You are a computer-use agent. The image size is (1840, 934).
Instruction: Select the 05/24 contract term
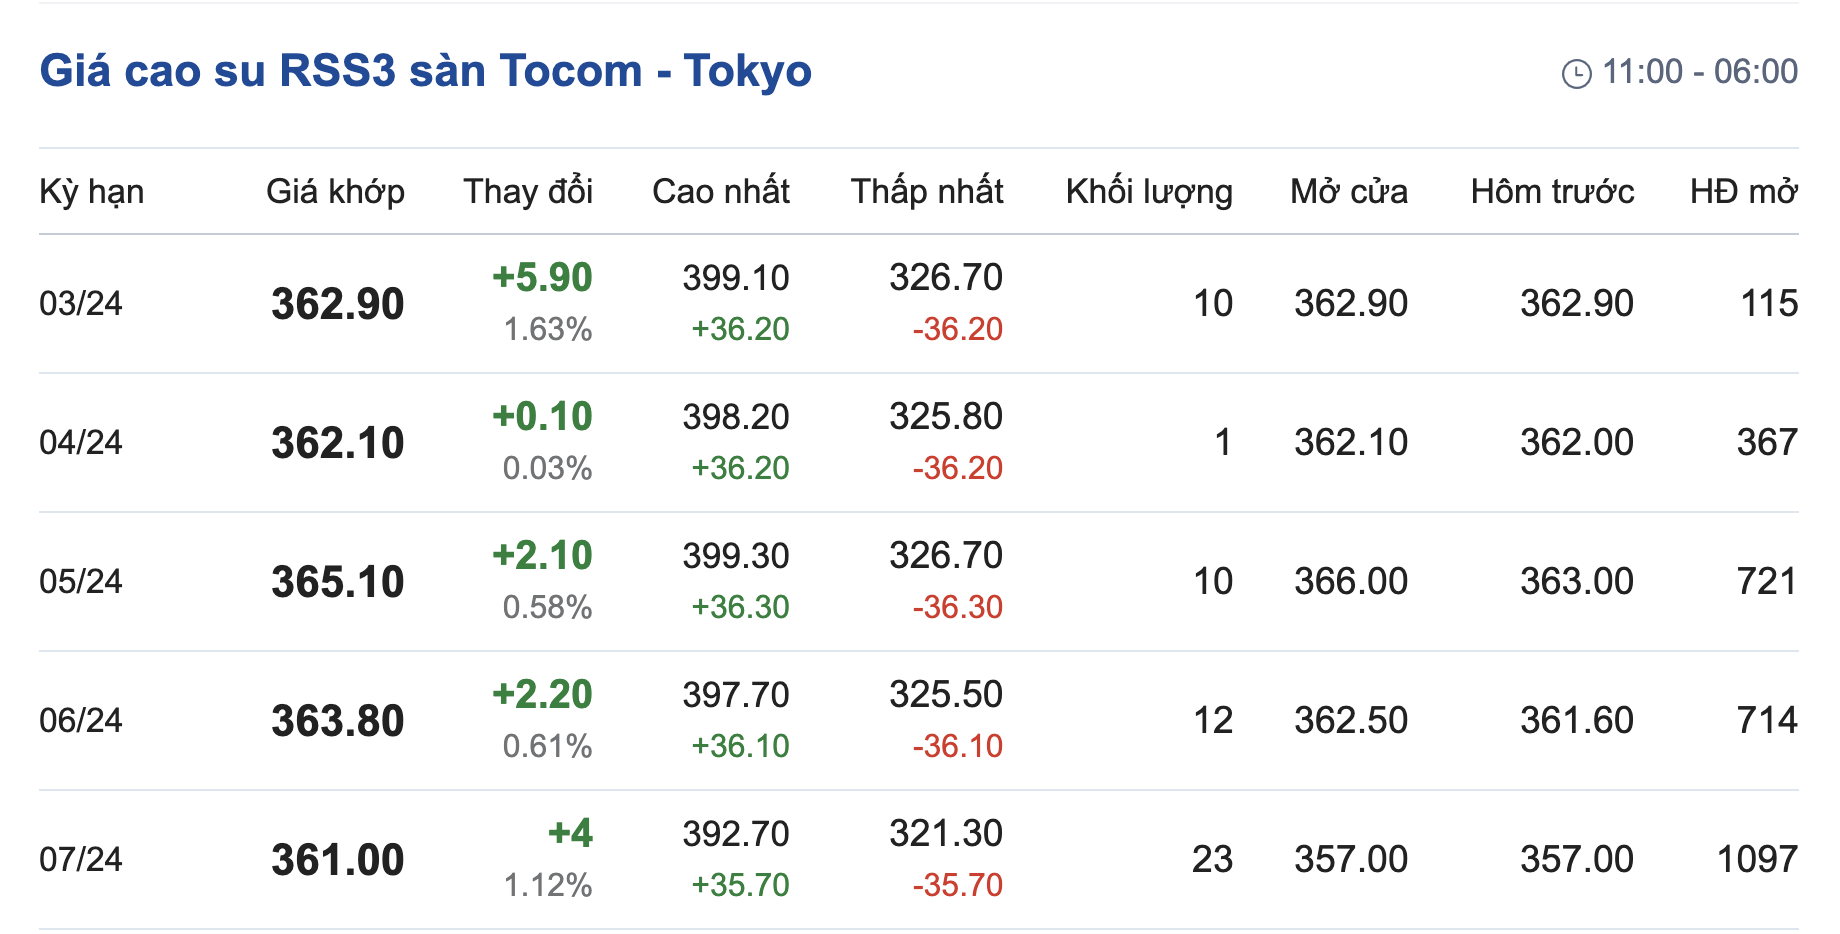(x=81, y=581)
